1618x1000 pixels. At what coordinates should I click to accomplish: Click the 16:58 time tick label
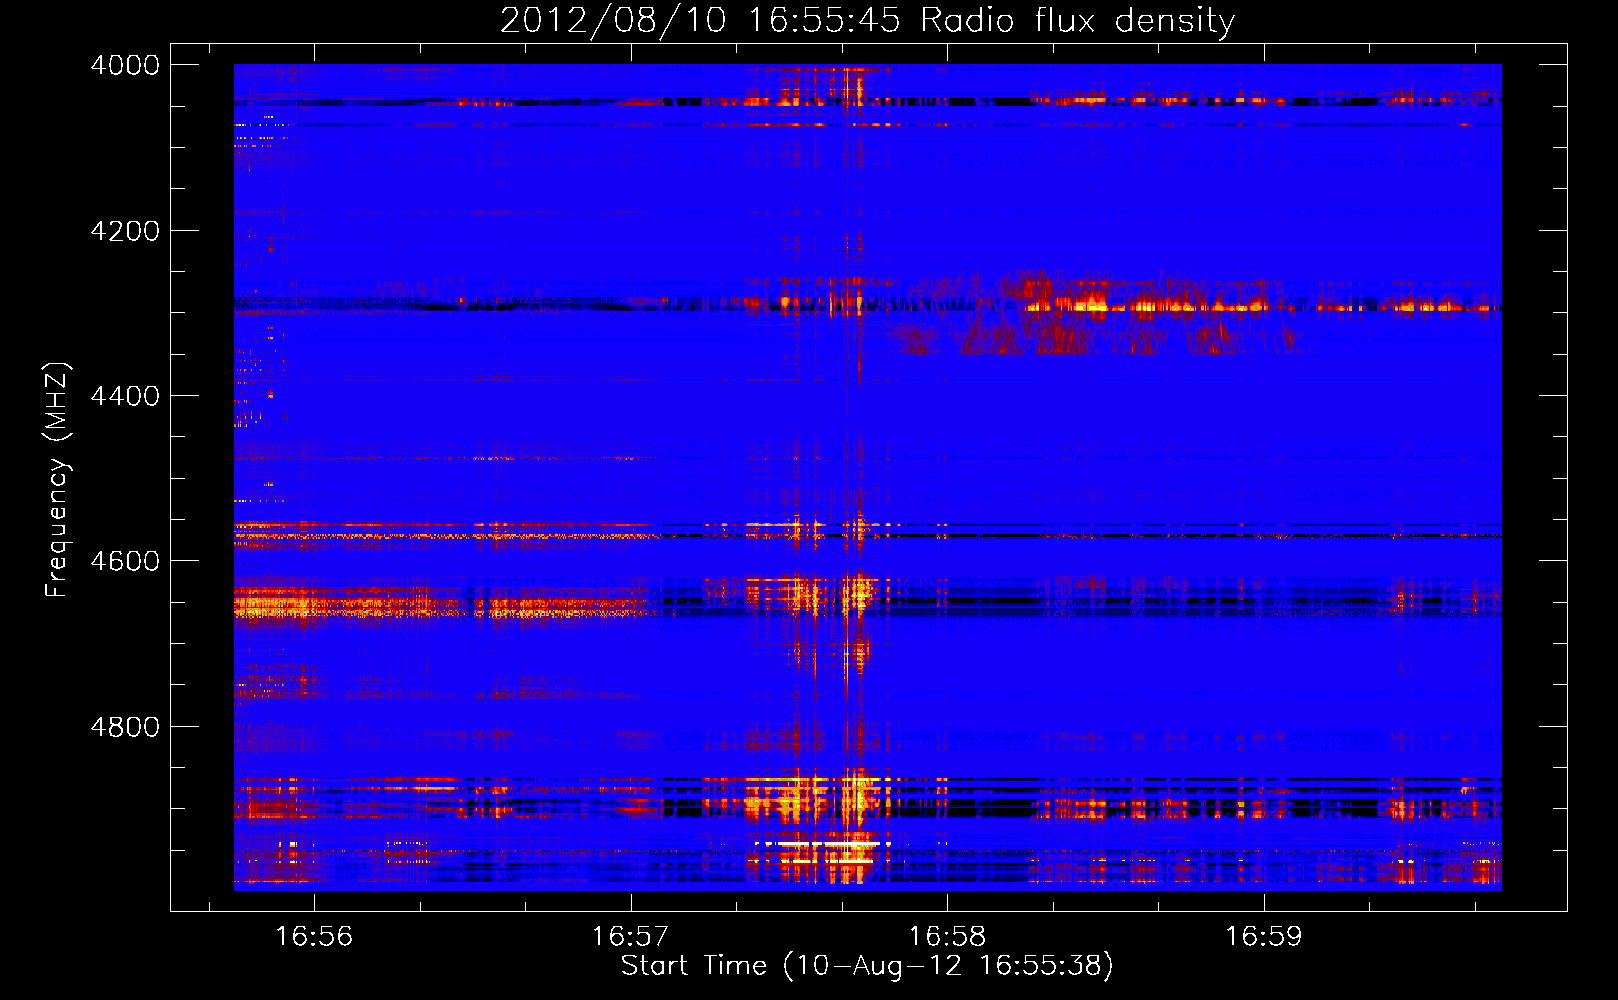click(x=946, y=937)
